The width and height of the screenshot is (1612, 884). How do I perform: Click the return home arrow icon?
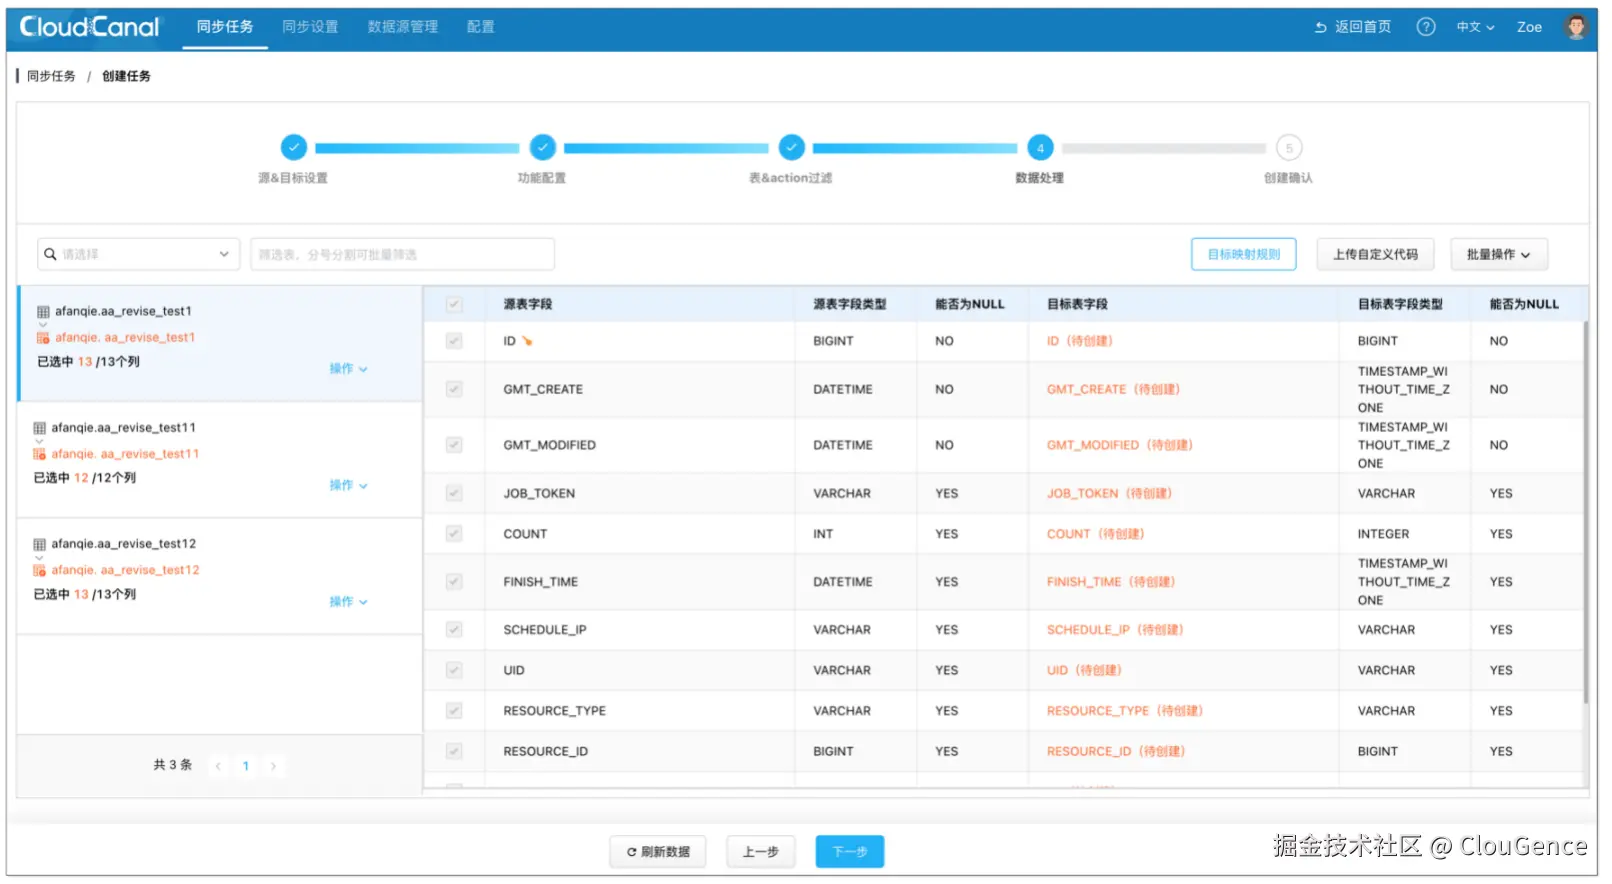[1321, 27]
